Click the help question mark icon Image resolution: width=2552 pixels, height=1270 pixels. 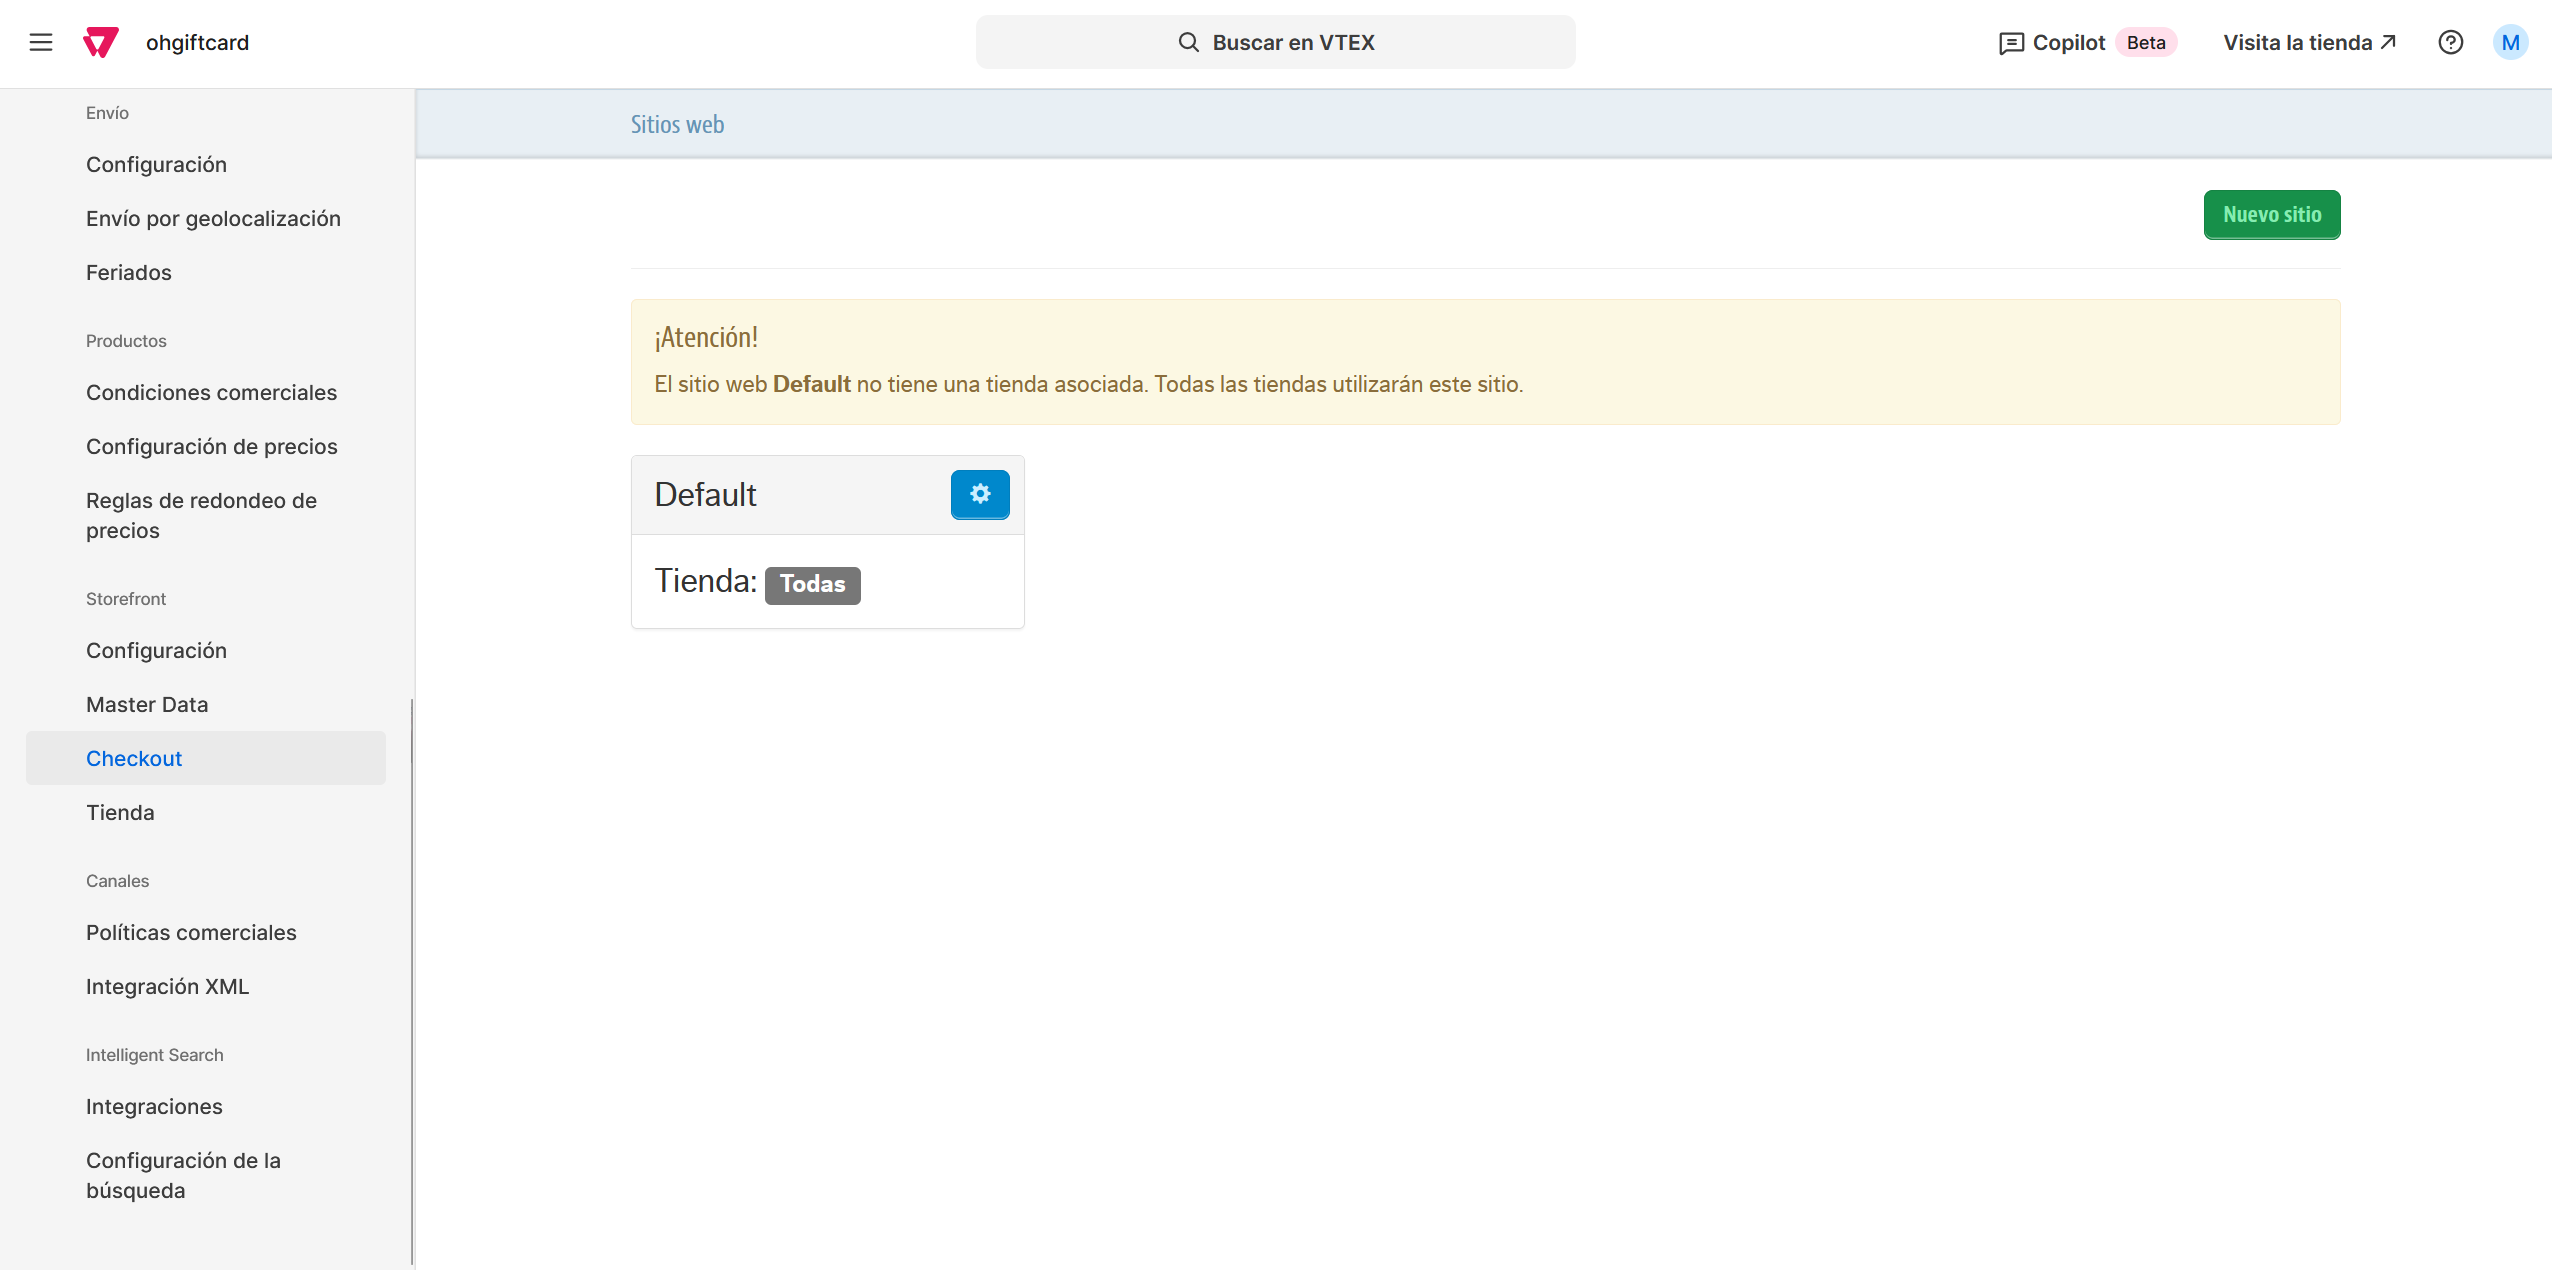tap(2450, 42)
